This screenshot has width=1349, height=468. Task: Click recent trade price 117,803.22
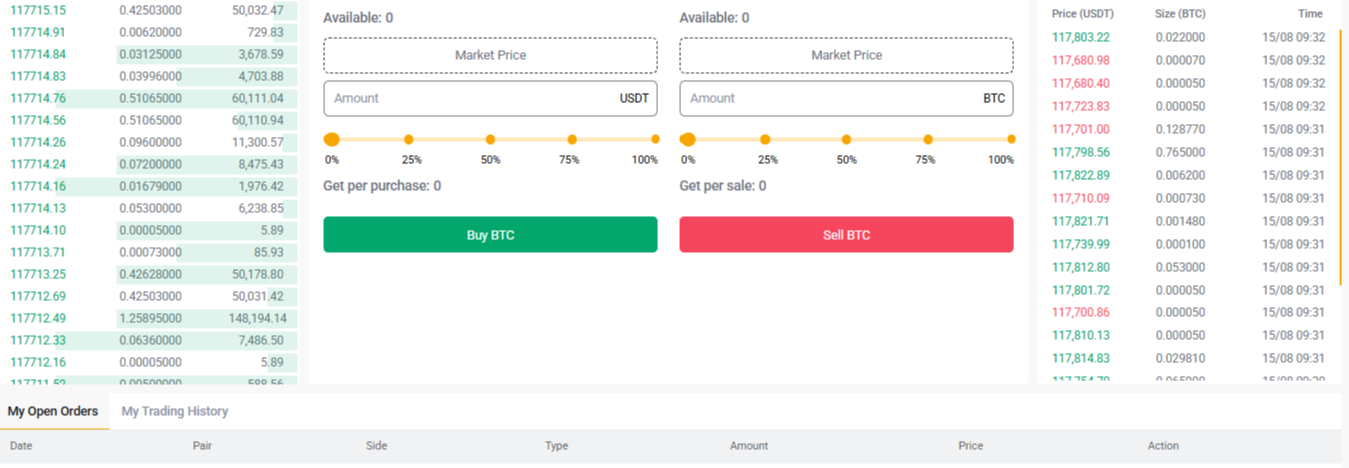tap(1081, 37)
